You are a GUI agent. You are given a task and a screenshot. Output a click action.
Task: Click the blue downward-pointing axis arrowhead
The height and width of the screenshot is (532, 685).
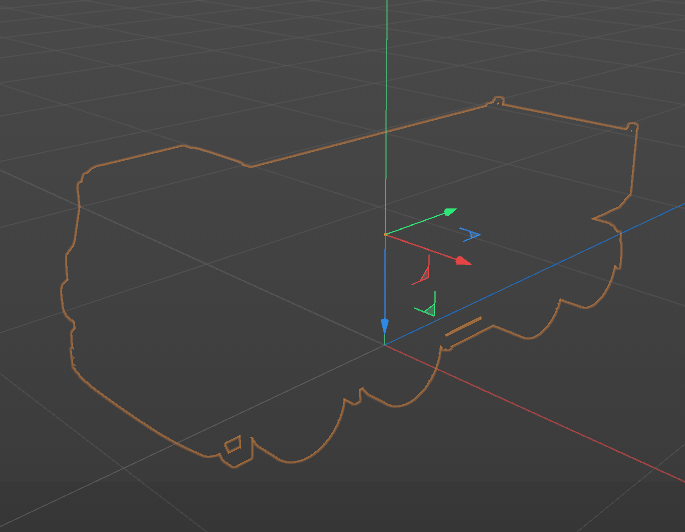[x=384, y=326]
